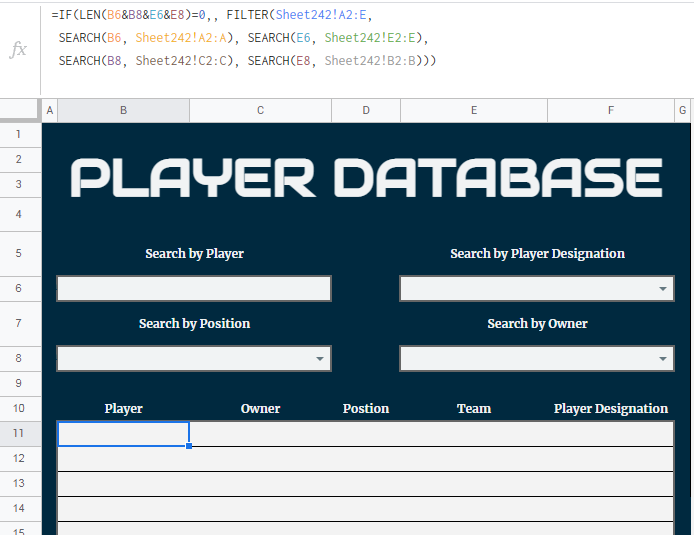
Task: Select row 13 header
Action: pyautogui.click(x=19, y=483)
